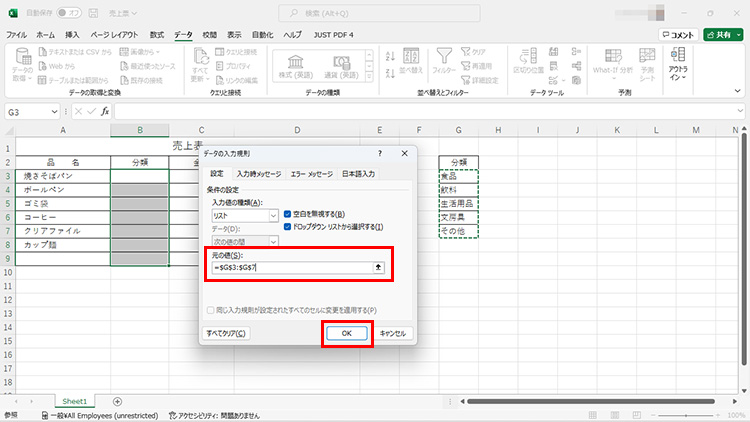The height and width of the screenshot is (422, 750).
Task: Click the insert function fx icon
Action: point(104,111)
